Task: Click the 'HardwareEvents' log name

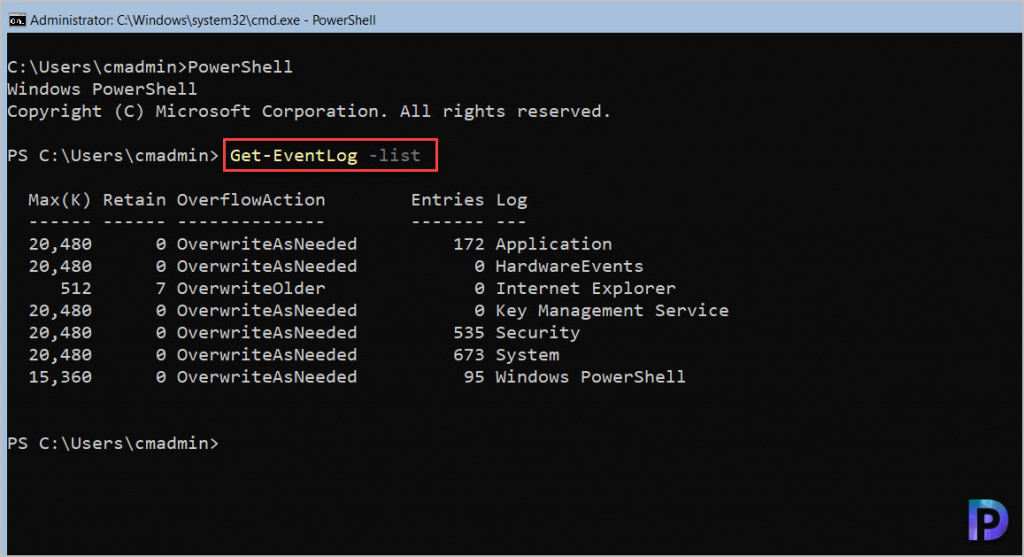Action: pyautogui.click(x=569, y=266)
